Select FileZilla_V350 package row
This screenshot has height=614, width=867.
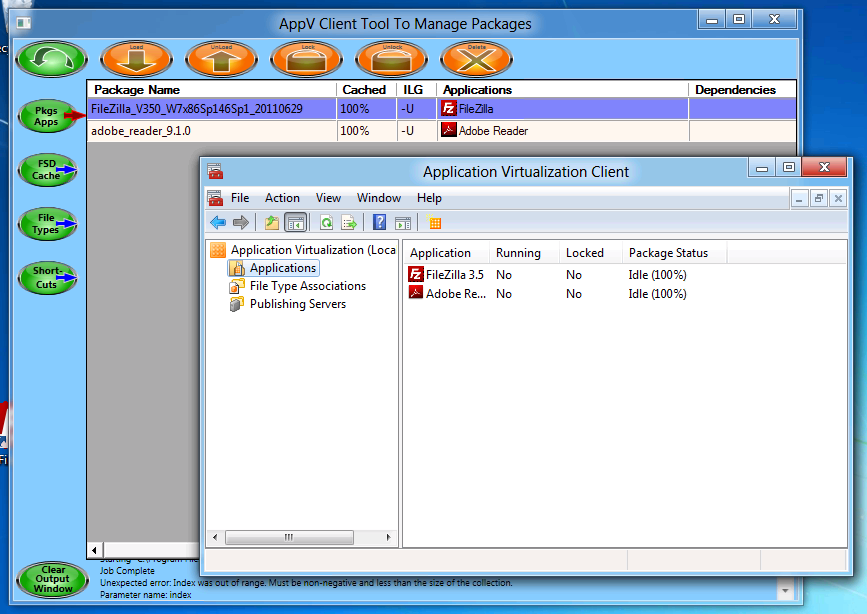(441, 109)
